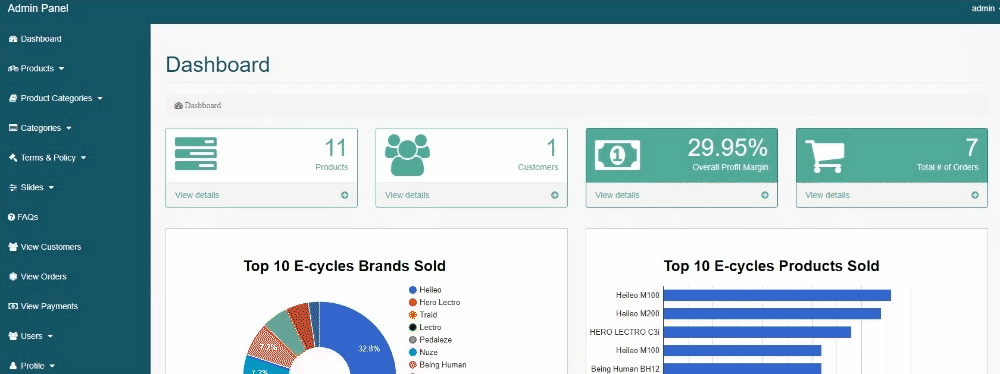Viewport: 1000px width, 374px height.
Task: Click the breadcrumb gauge icon
Action: pyautogui.click(x=179, y=105)
